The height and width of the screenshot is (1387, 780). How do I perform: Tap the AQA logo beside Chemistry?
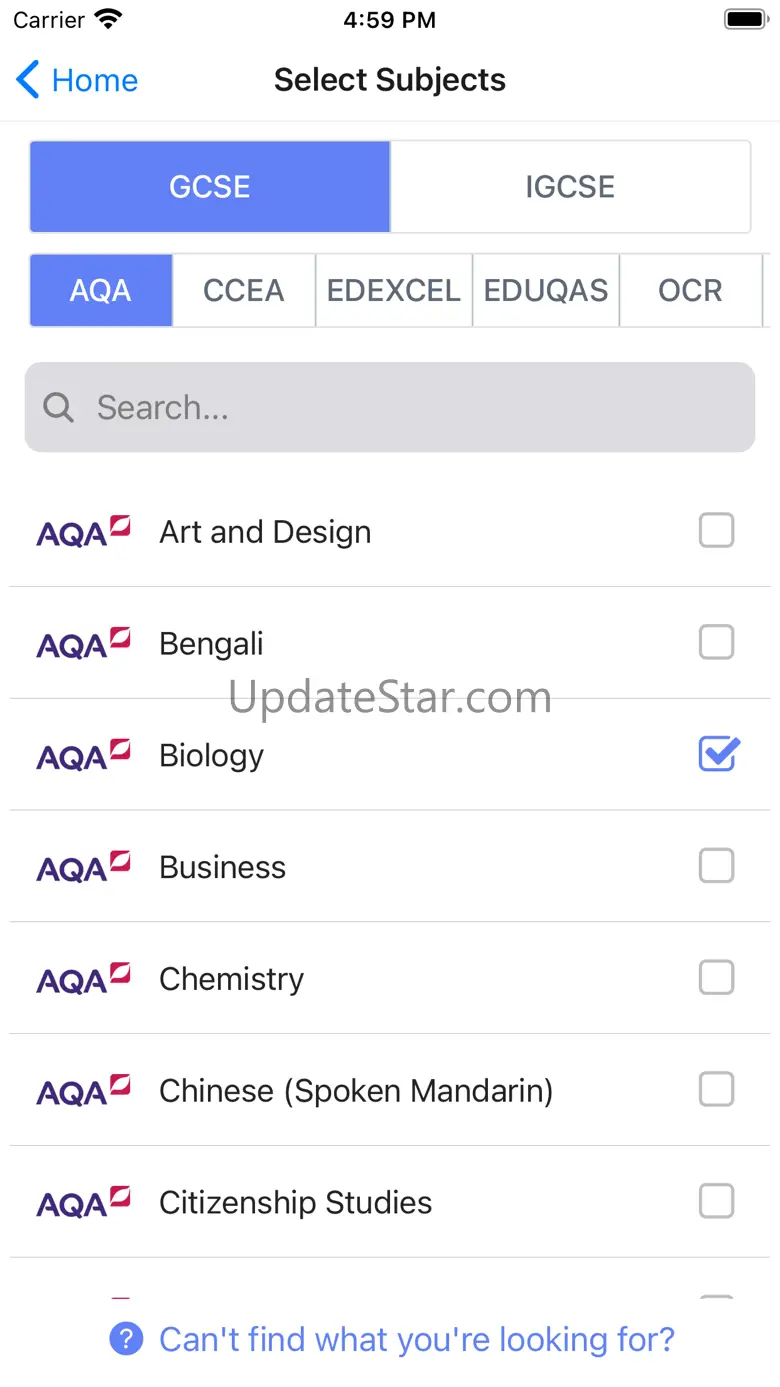84,979
